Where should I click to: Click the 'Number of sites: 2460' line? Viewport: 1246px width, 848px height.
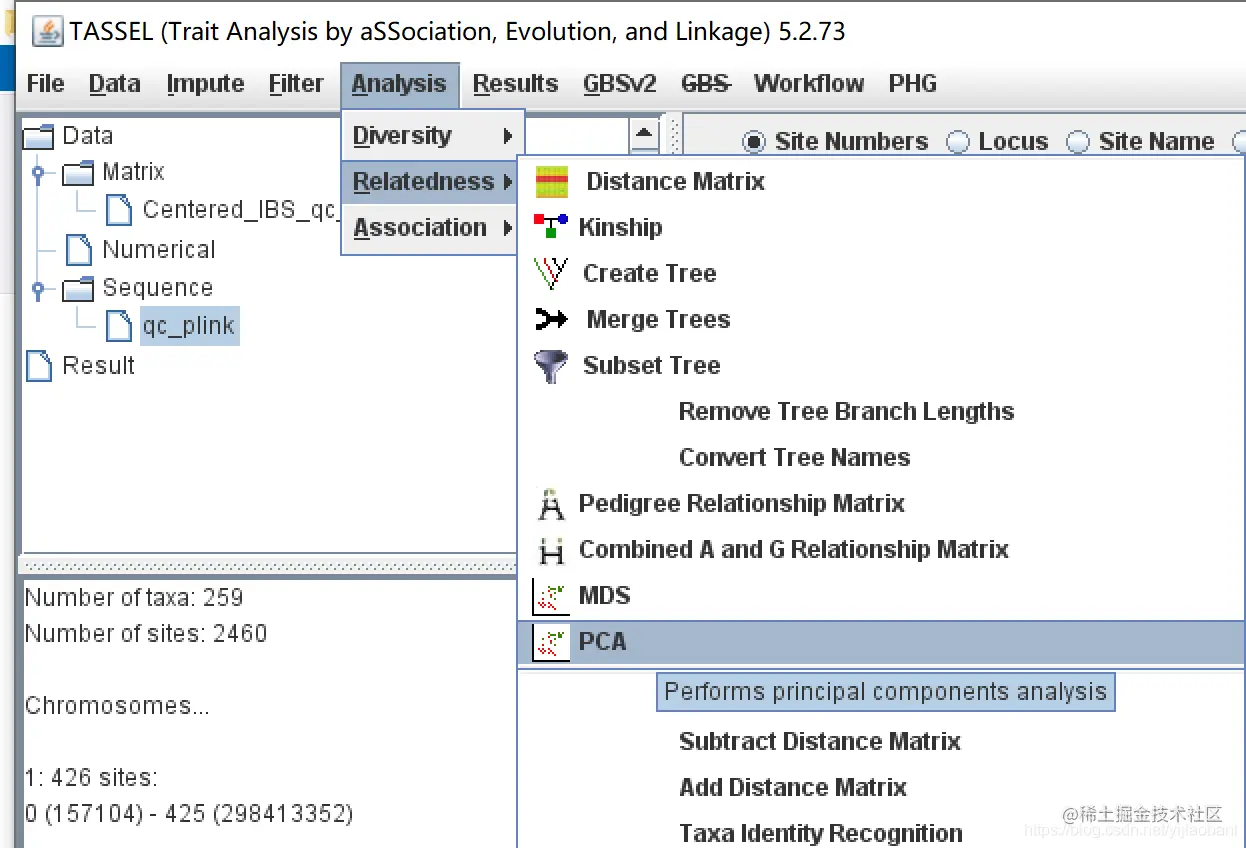pos(146,634)
